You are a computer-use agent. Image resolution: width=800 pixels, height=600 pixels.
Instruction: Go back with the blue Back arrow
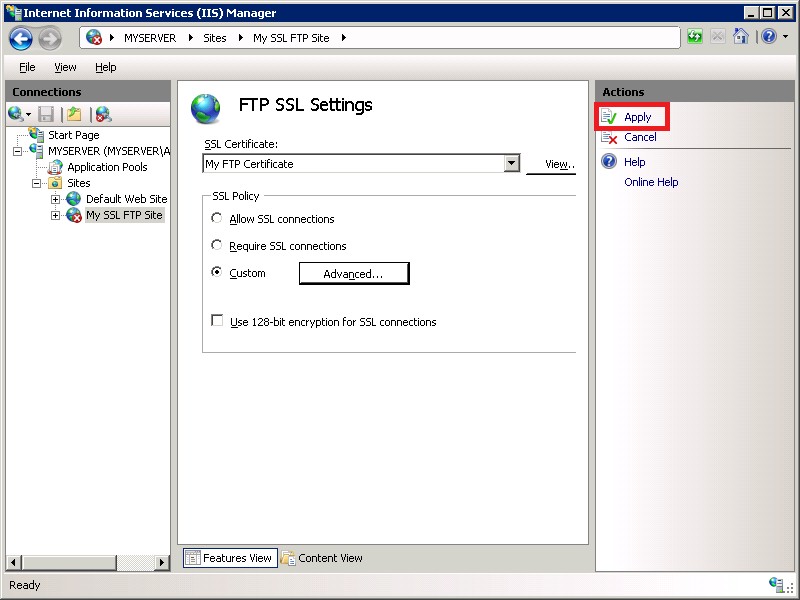tap(21, 38)
